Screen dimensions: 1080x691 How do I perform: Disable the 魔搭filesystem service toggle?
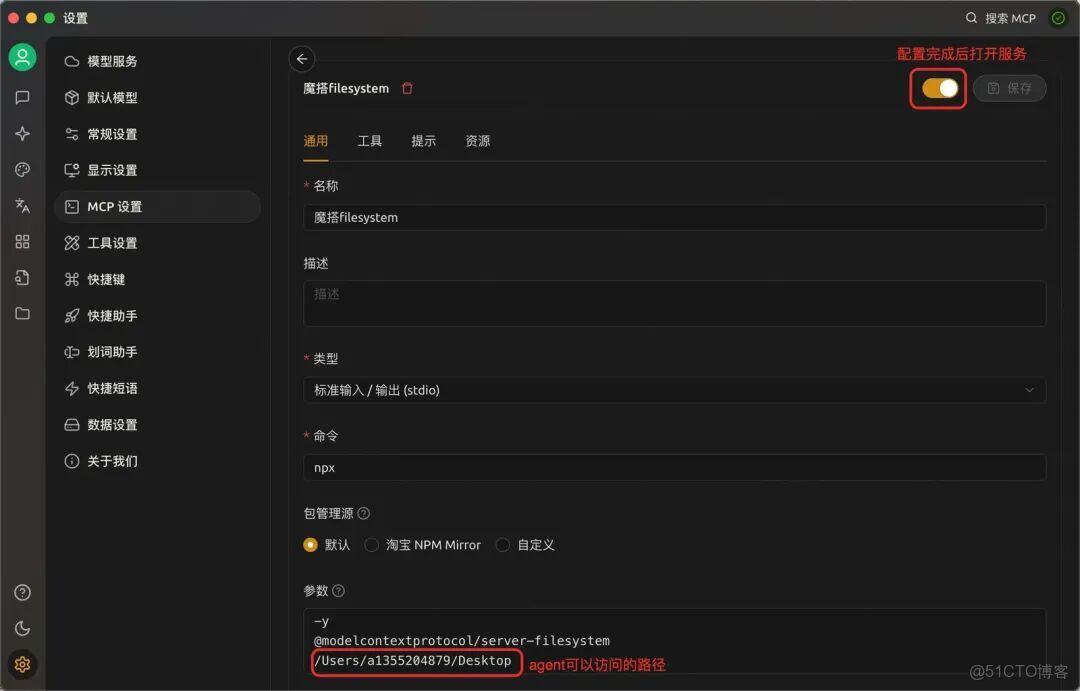[x=937, y=88]
